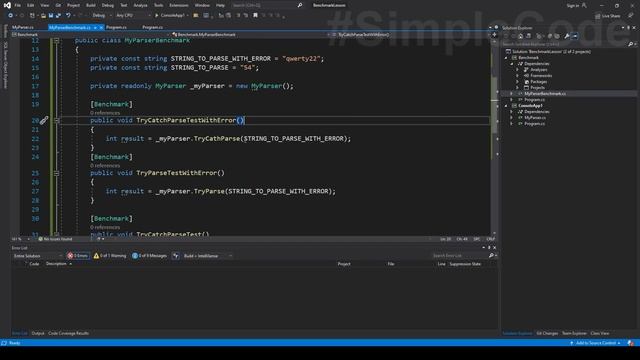Click the Save icon in the toolbar

(51, 16)
